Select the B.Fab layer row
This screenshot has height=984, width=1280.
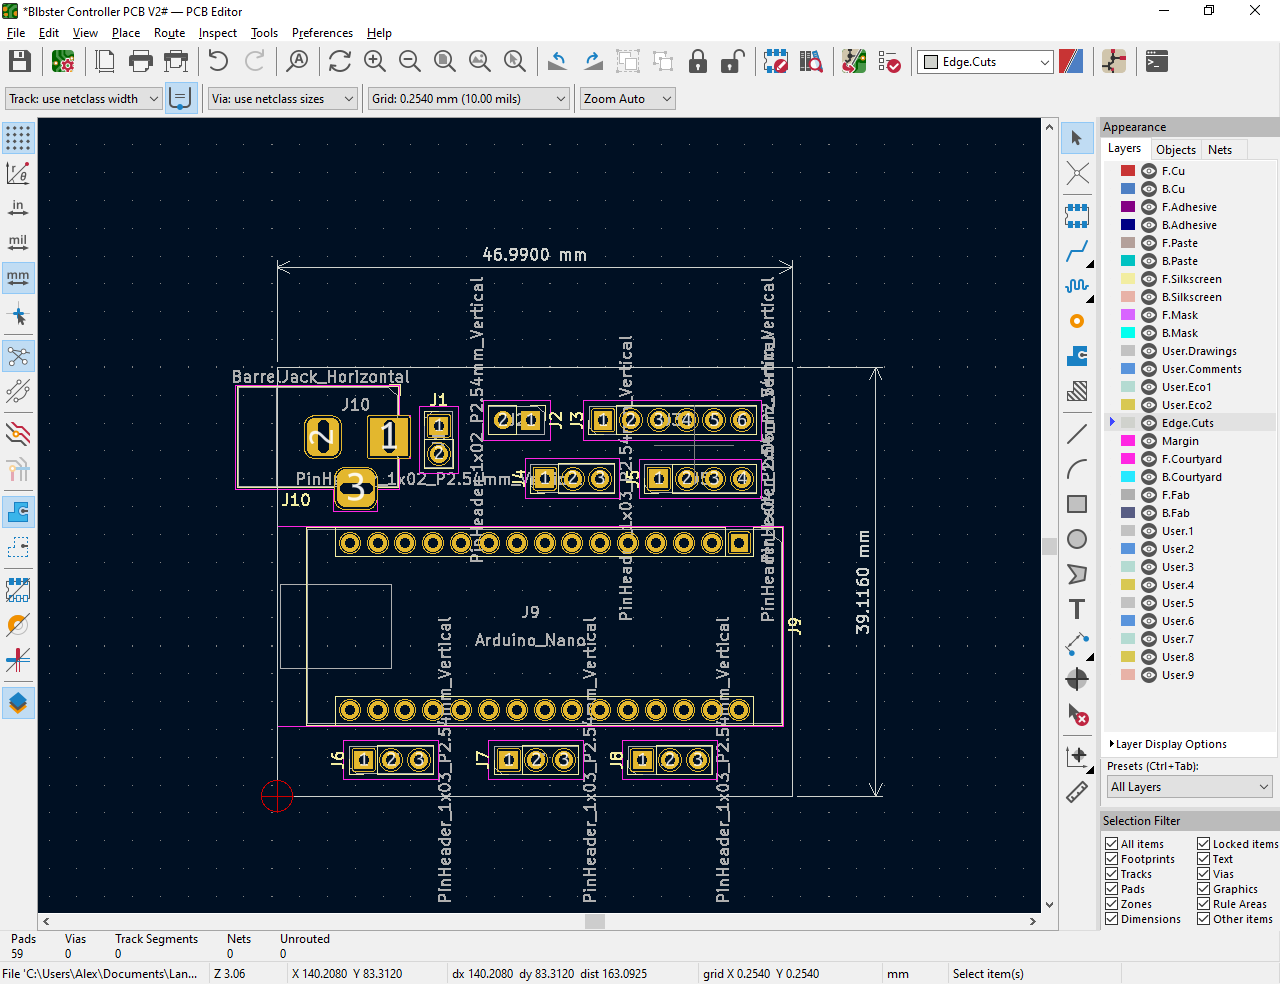1190,513
